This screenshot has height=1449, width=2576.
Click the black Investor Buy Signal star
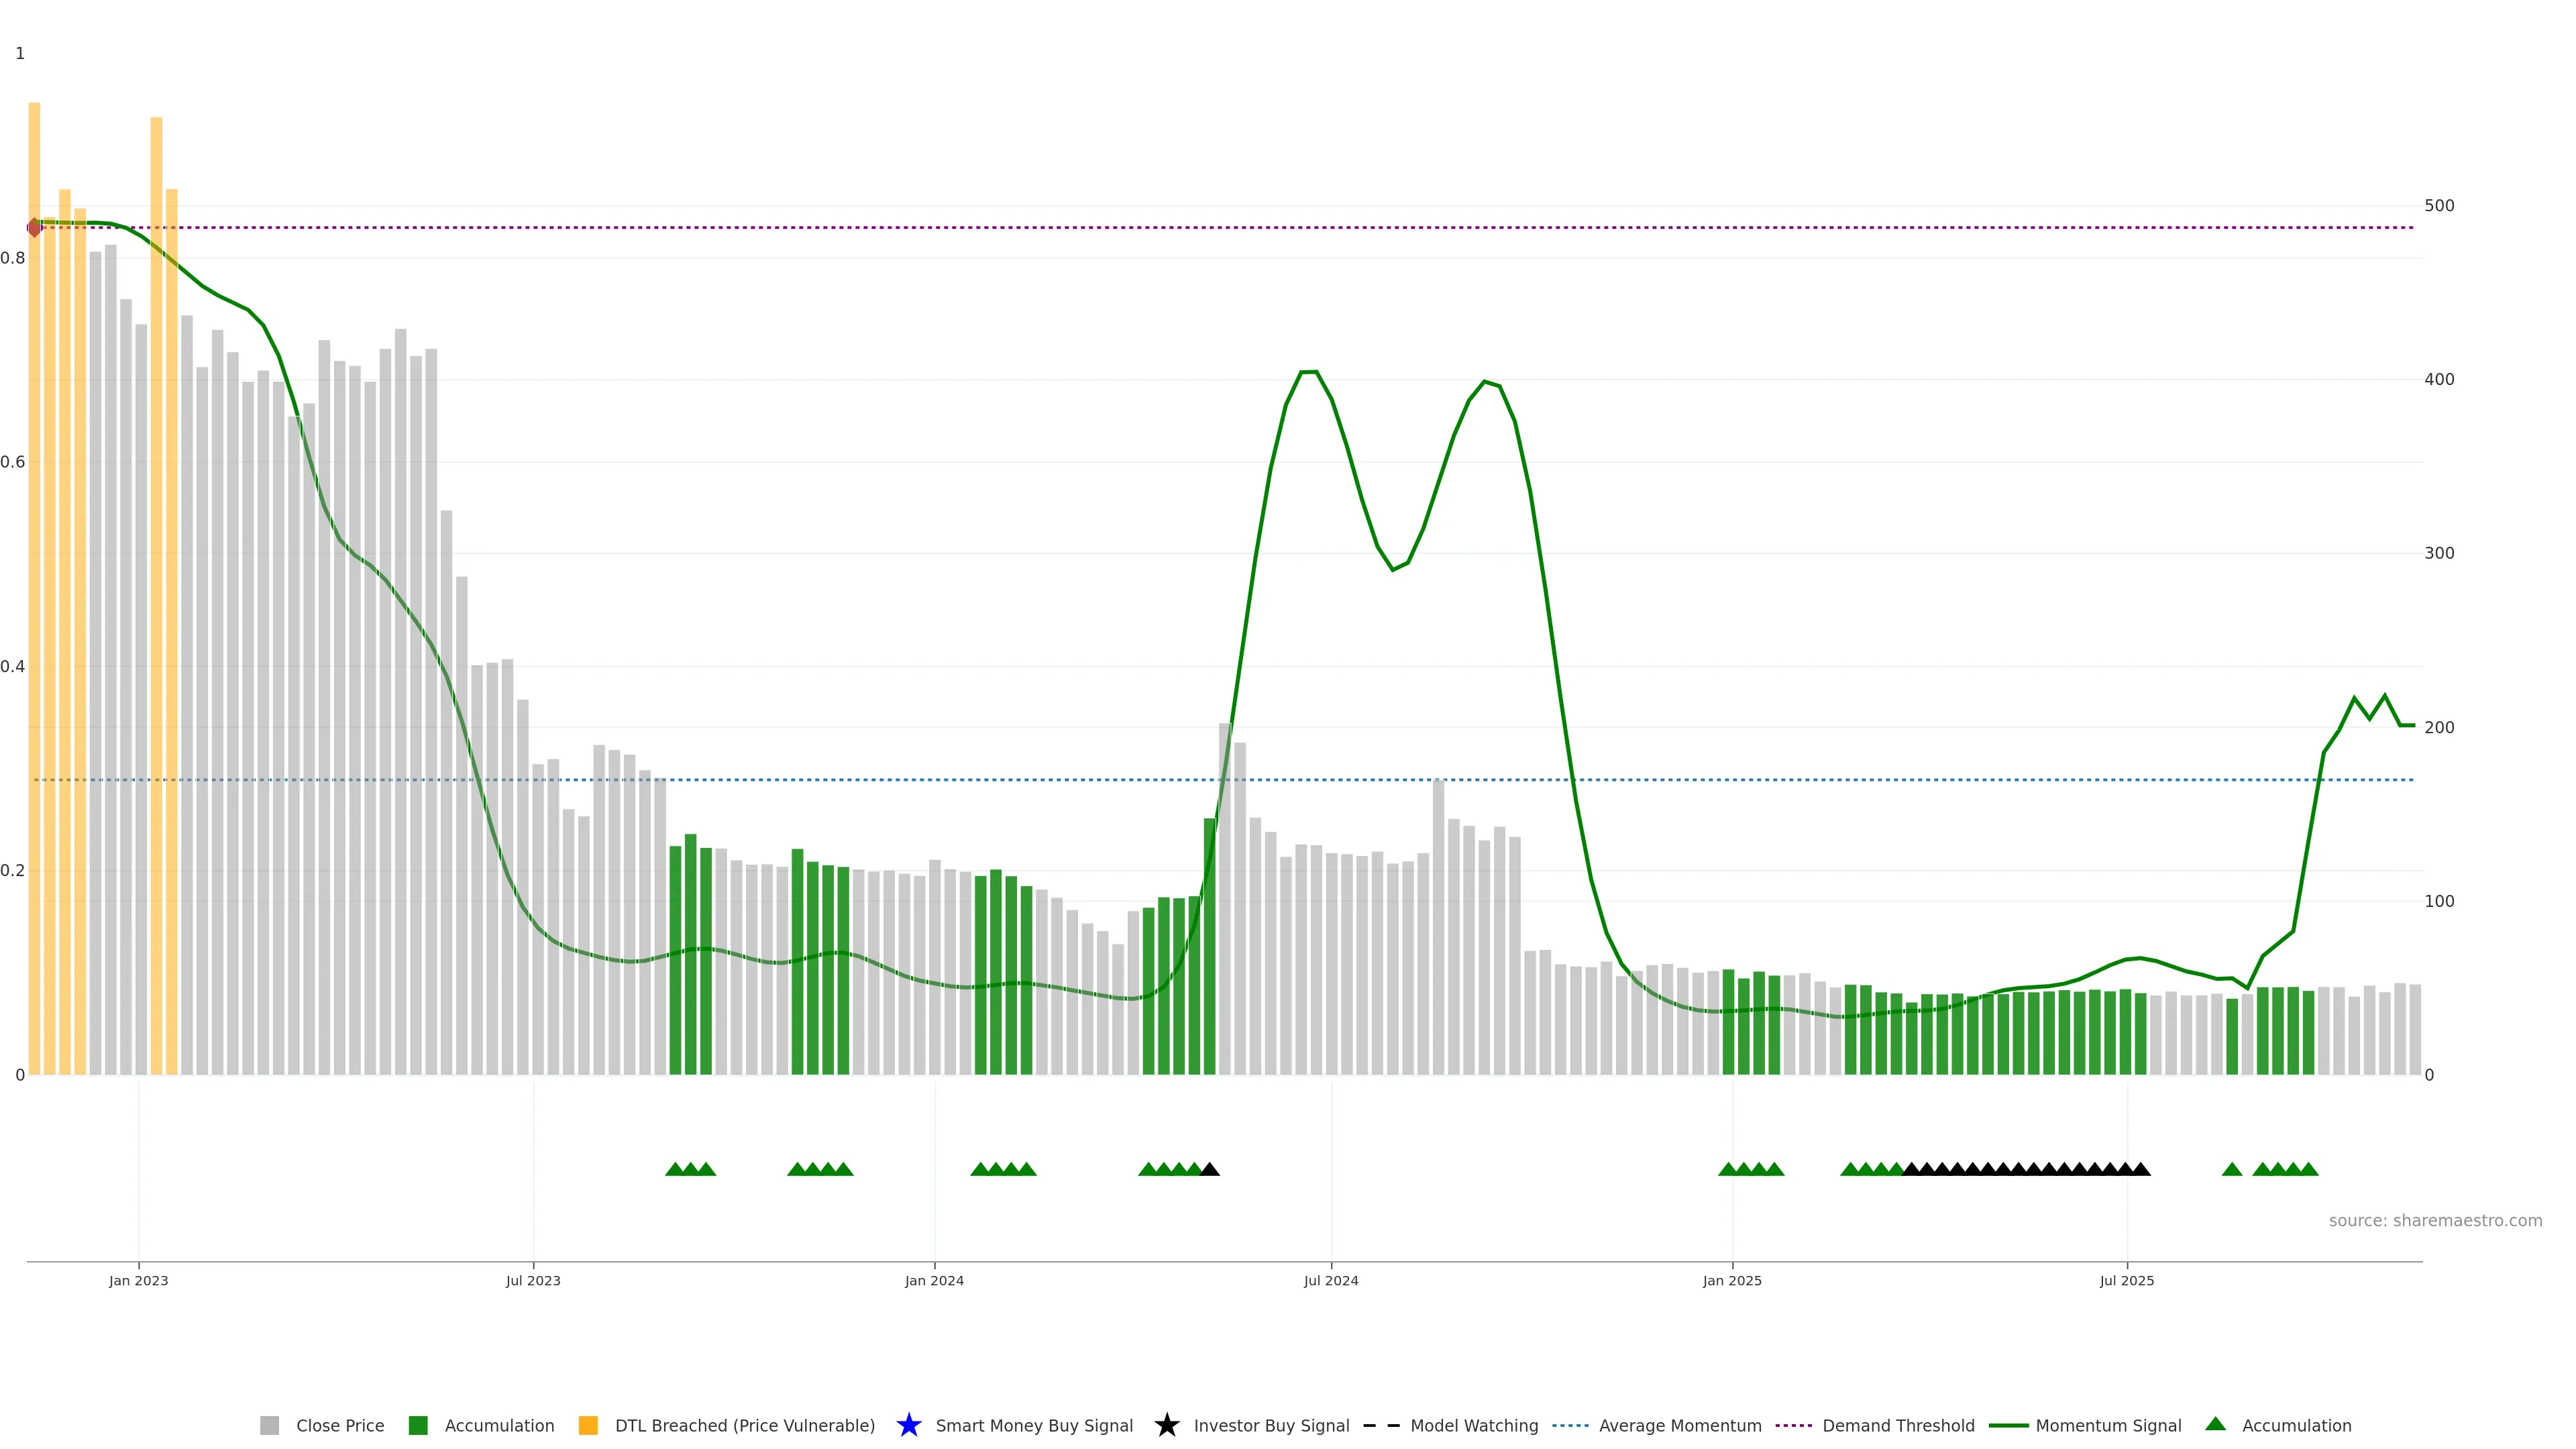point(1166,1425)
